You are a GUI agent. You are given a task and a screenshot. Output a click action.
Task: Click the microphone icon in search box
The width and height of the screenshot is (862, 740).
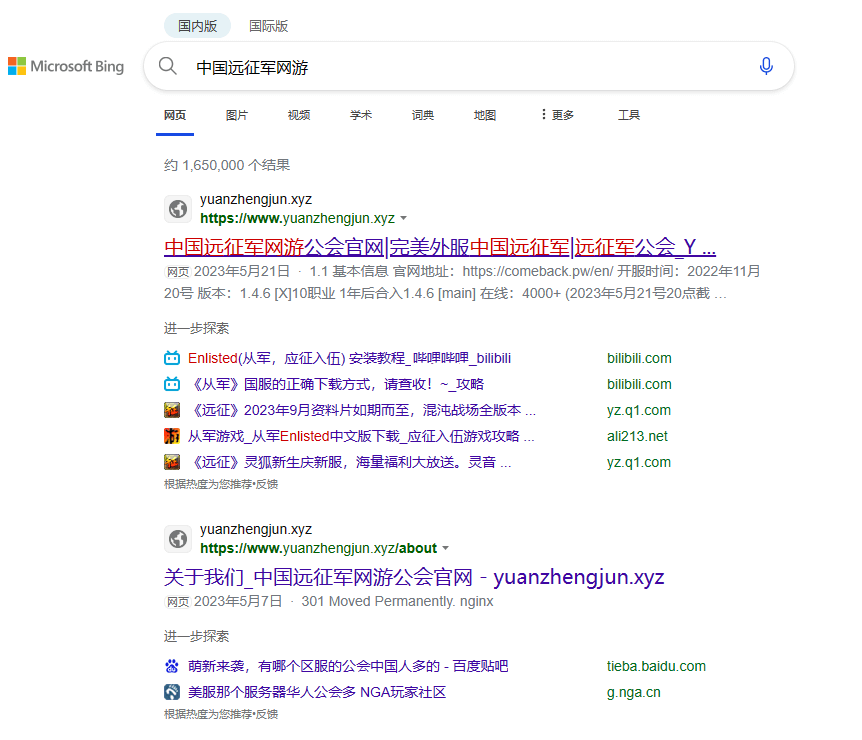[x=766, y=66]
